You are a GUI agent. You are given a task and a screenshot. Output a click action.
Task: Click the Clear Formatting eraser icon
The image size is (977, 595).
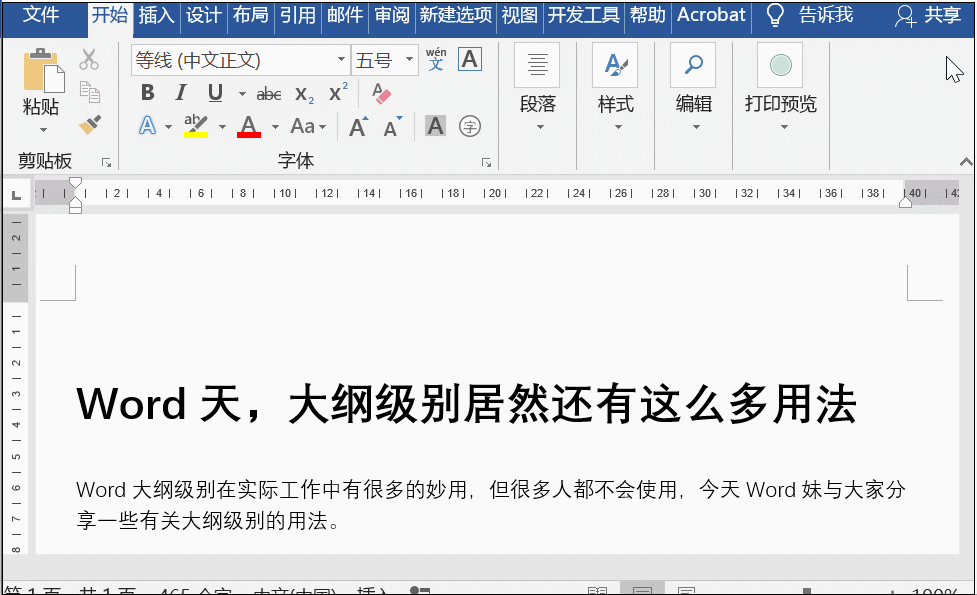pyautogui.click(x=381, y=93)
